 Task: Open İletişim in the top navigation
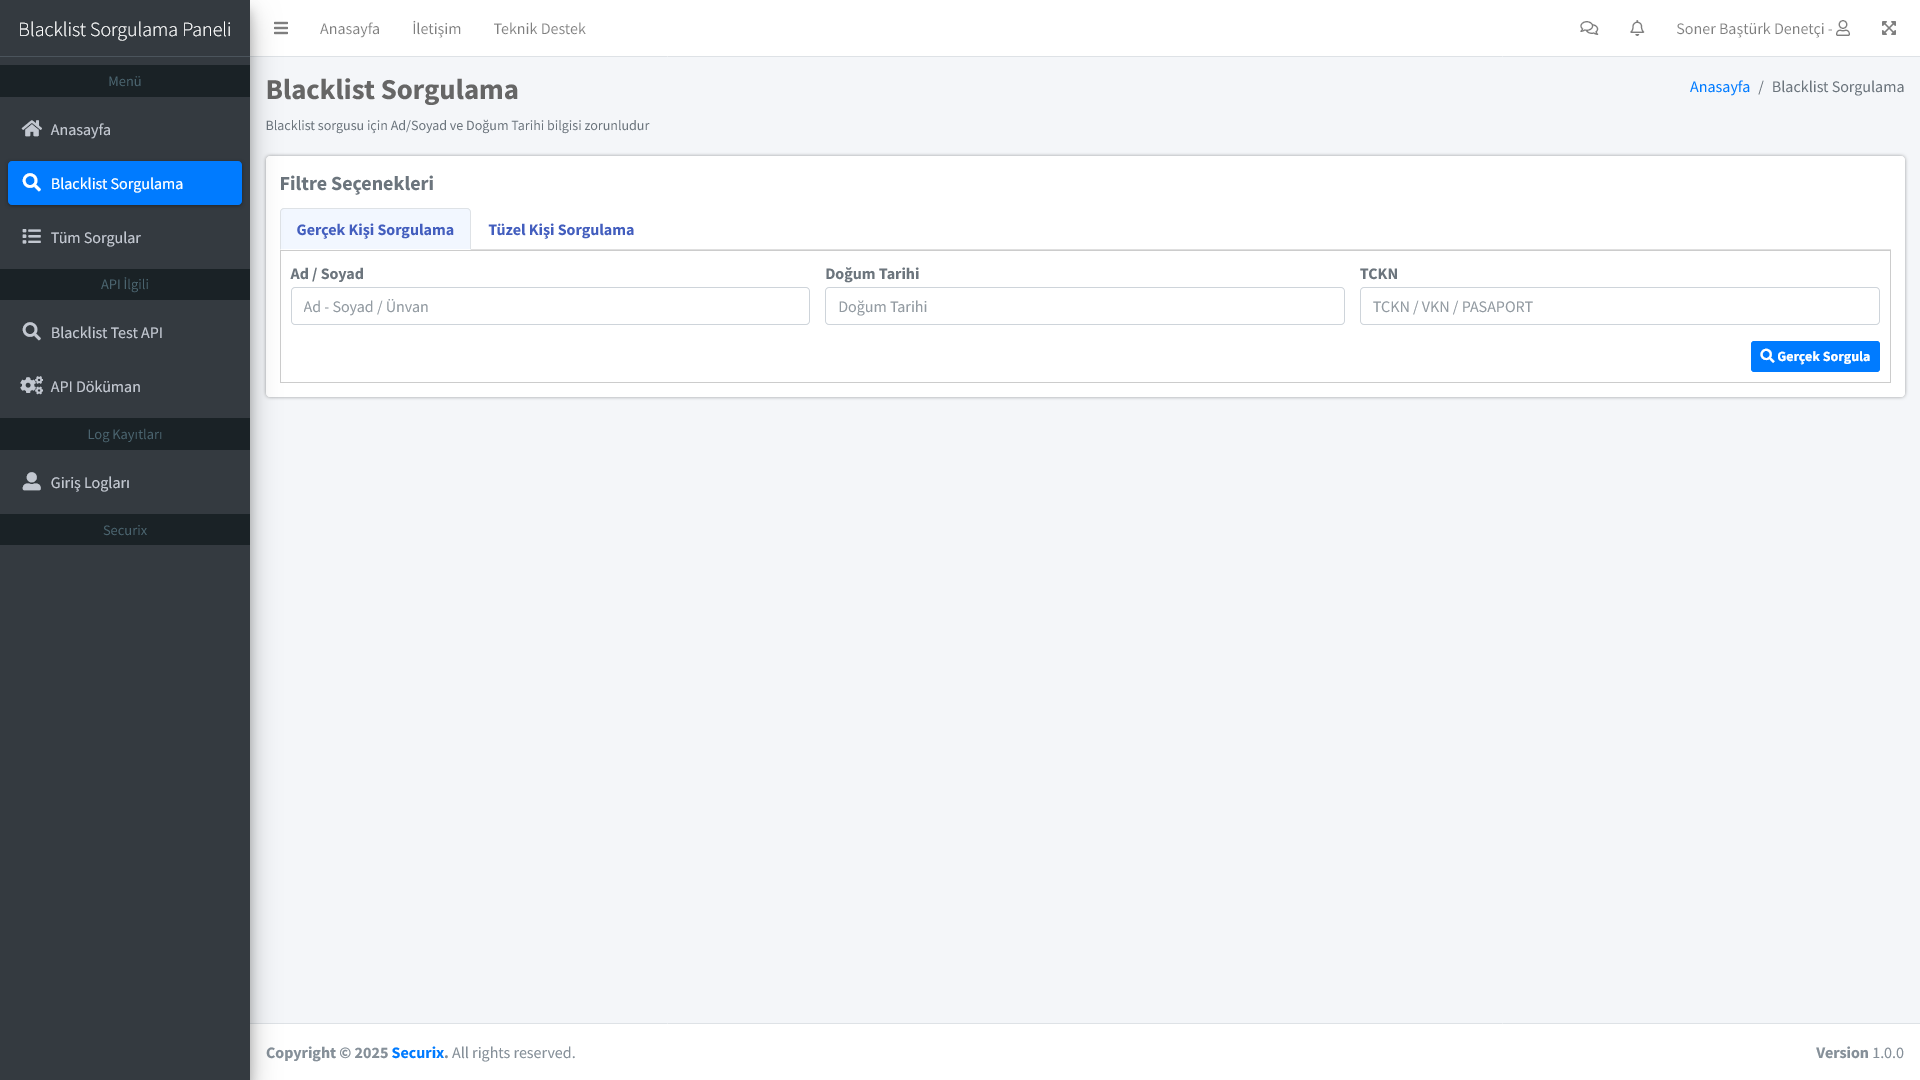(436, 28)
